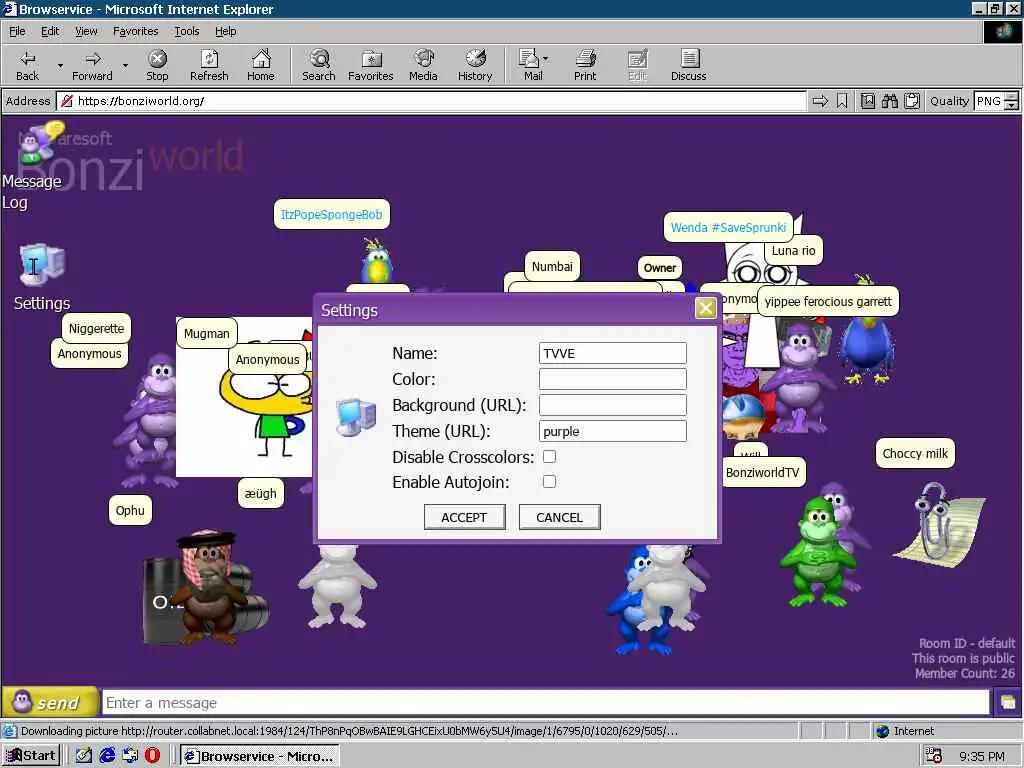This screenshot has width=1024, height=768.
Task: Click the BonziworldTV name label
Action: (763, 472)
